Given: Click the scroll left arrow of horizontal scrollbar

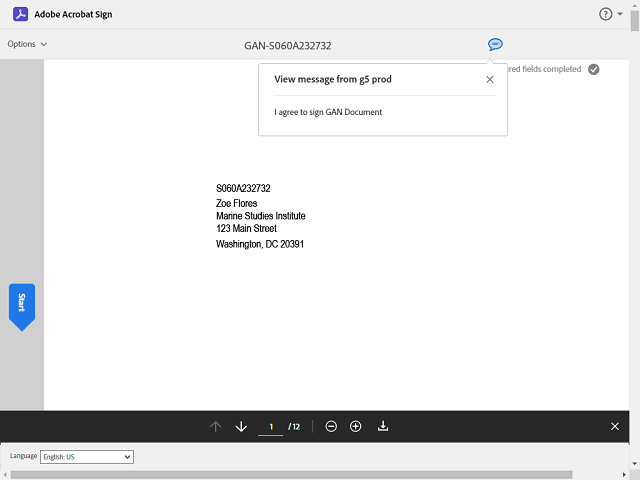Looking at the screenshot, I should (x=5, y=475).
